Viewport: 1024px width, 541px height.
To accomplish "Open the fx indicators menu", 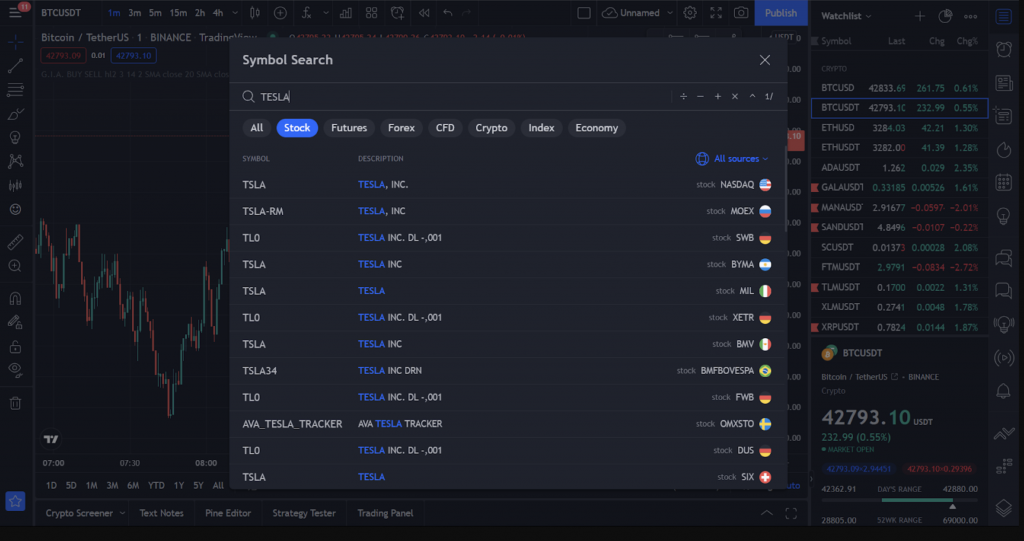I will 306,12.
